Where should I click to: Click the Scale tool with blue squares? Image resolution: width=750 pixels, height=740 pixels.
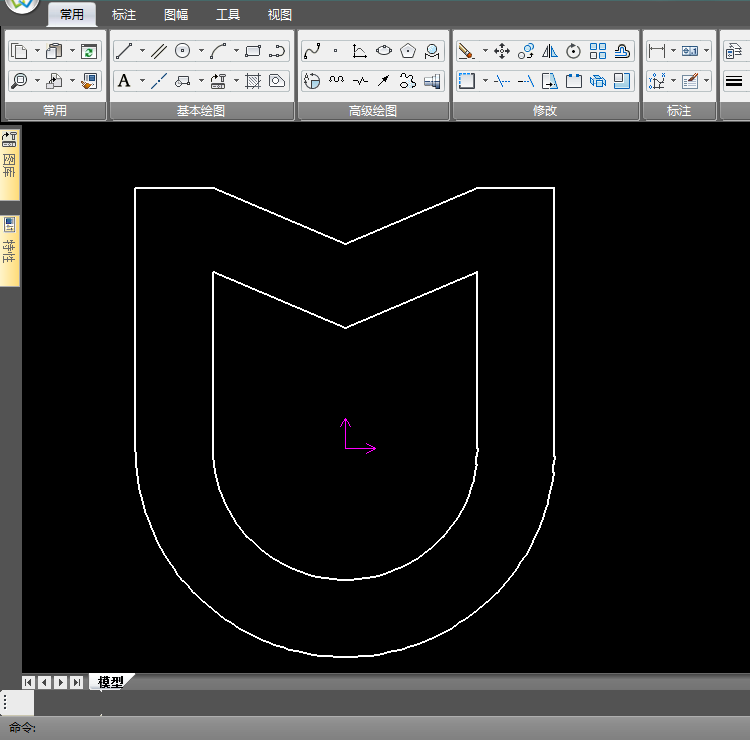622,81
